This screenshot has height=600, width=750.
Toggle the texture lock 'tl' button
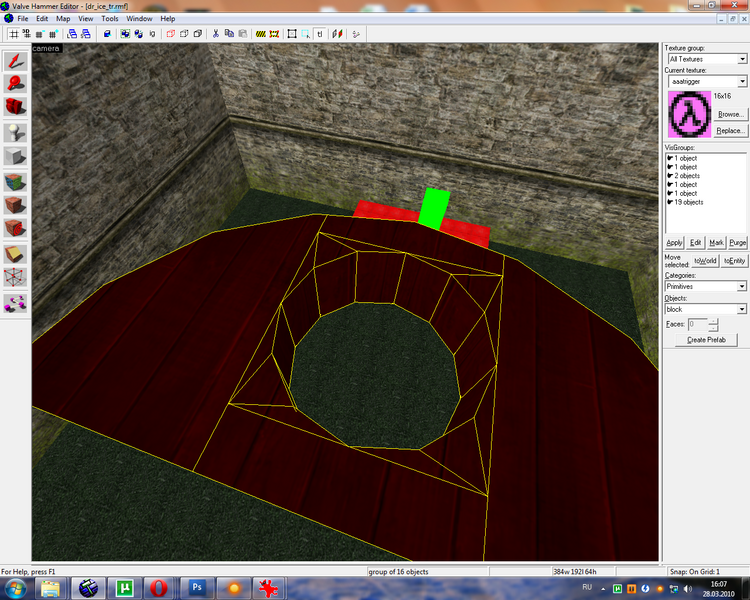[x=320, y=34]
